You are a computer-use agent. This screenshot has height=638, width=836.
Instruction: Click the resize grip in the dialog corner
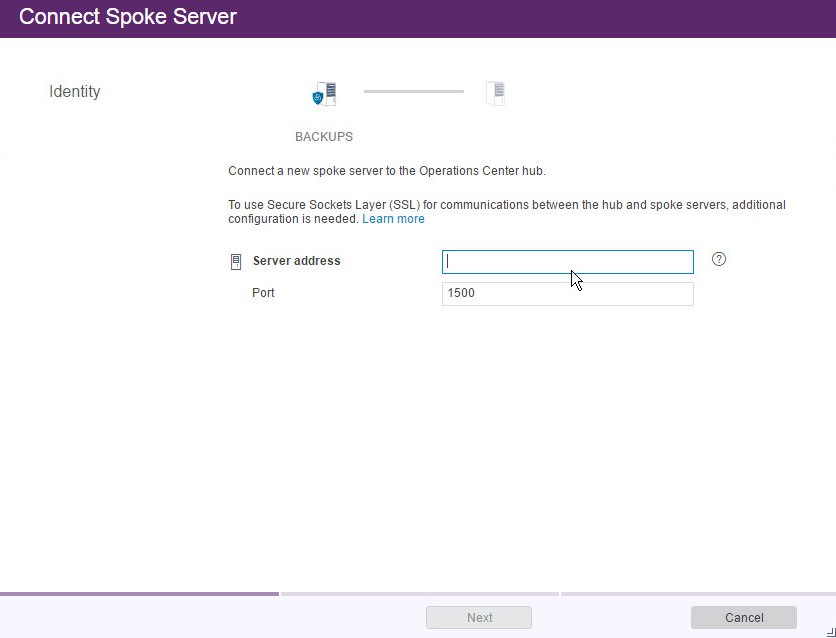(x=828, y=630)
